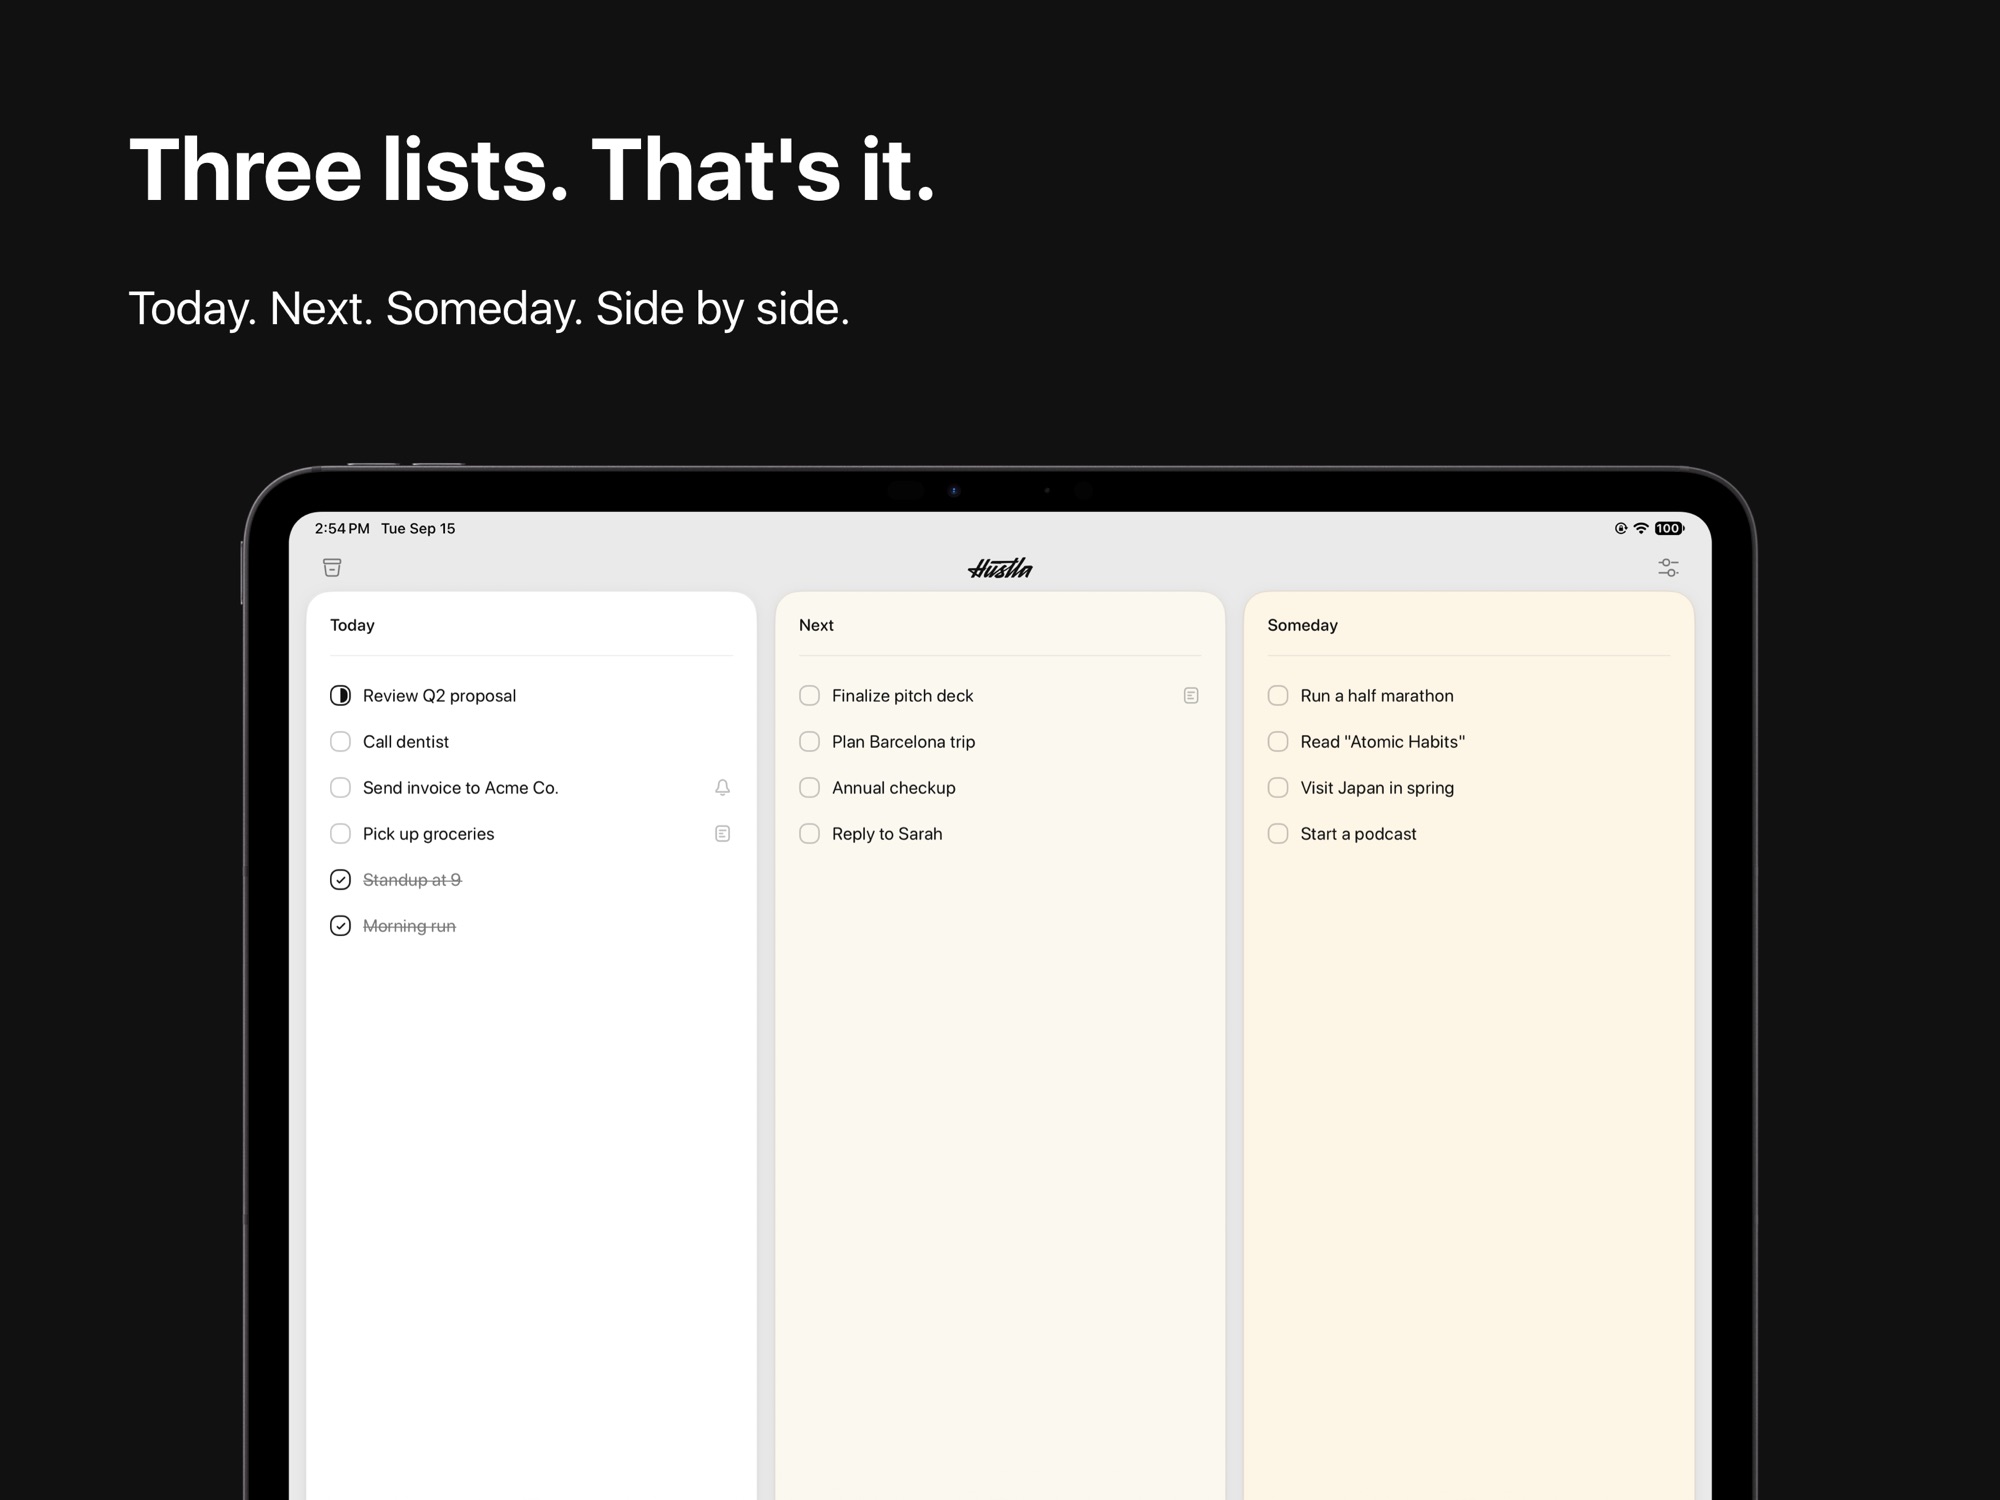The height and width of the screenshot is (1500, 2000).
Task: Select the Today list header
Action: point(352,625)
